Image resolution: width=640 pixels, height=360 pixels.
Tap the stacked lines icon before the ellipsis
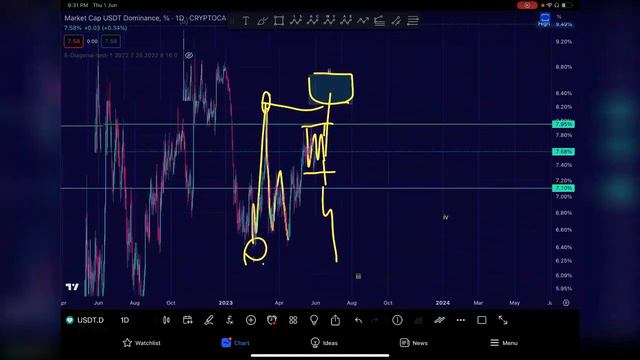point(439,320)
